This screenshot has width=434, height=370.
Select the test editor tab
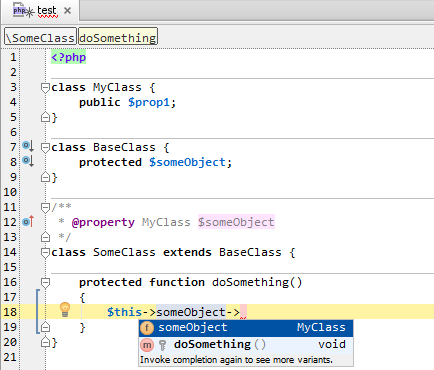pyautogui.click(x=41, y=11)
